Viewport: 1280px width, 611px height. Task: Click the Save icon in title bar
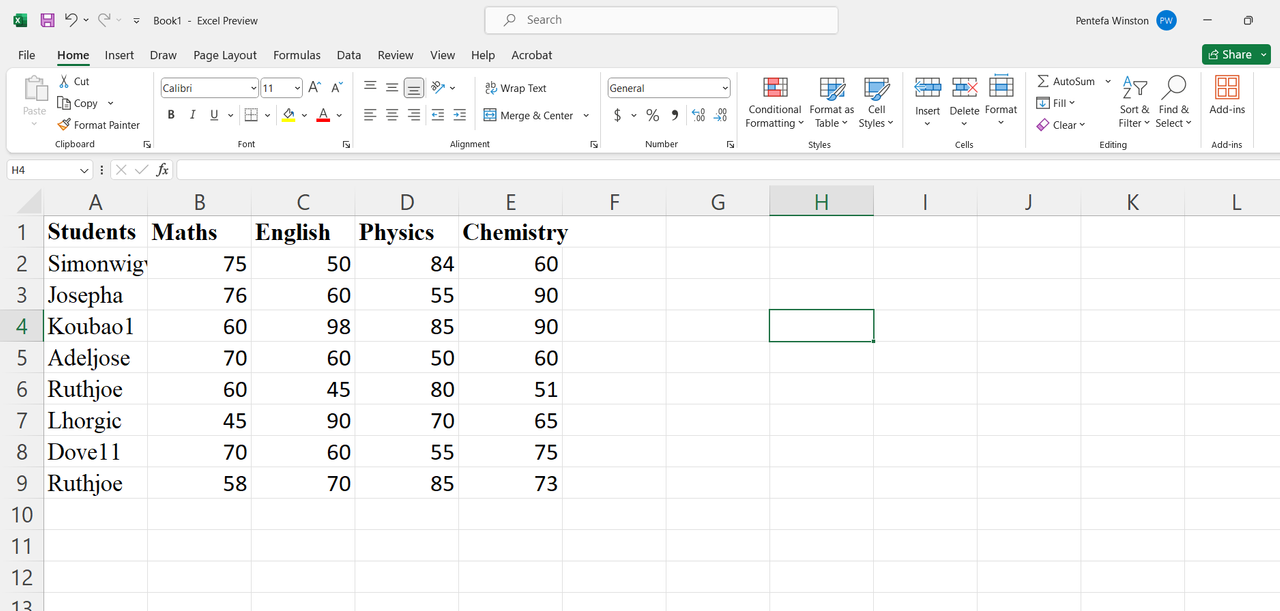coord(47,20)
